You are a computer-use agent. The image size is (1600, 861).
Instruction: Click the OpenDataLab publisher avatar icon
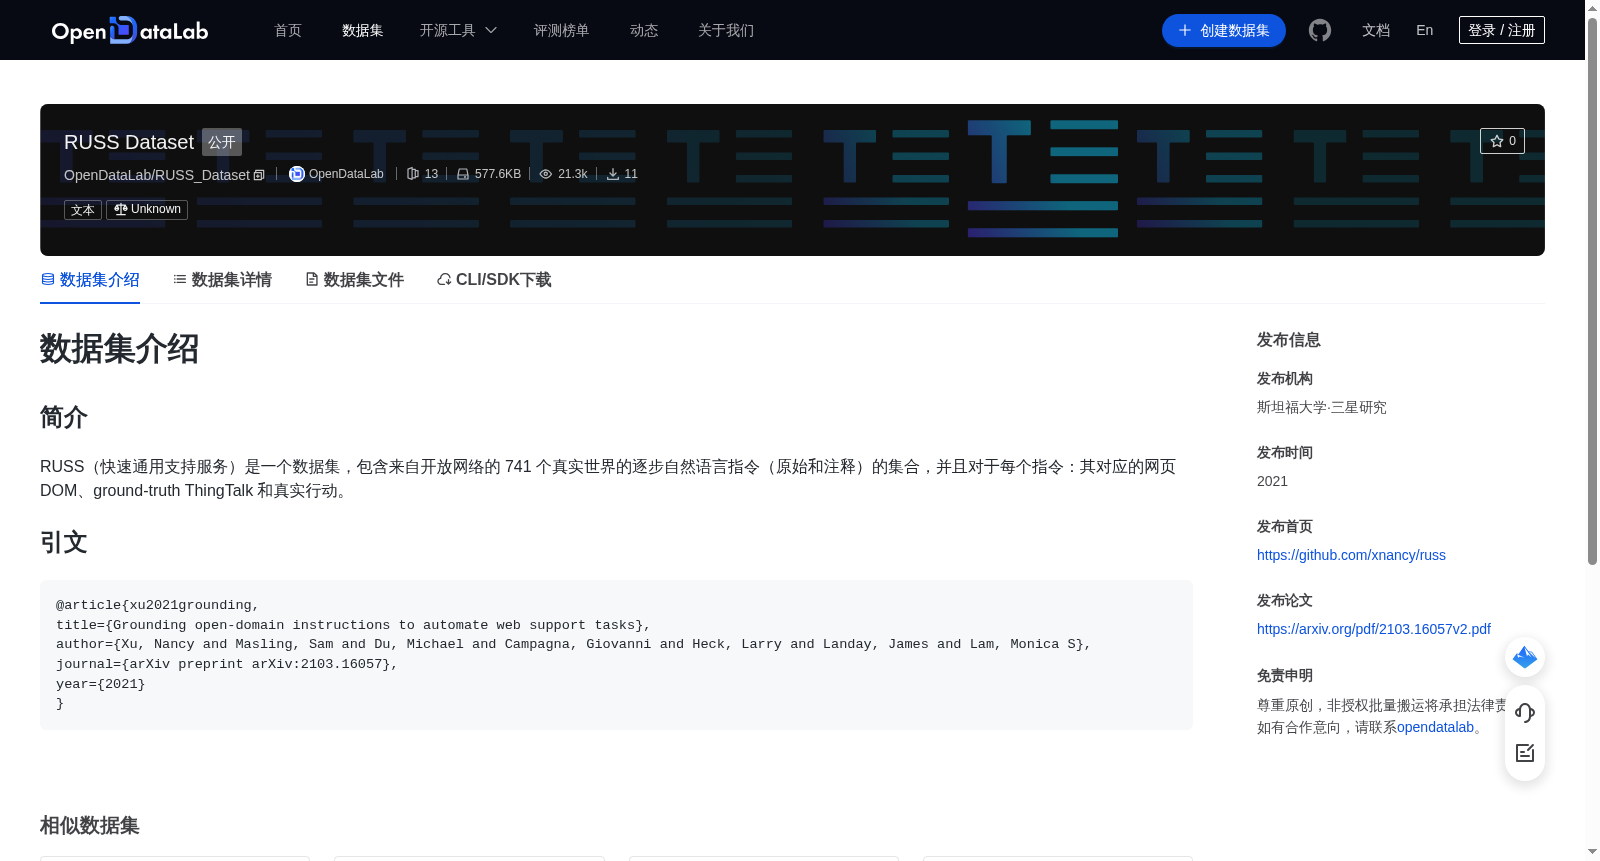(x=297, y=174)
